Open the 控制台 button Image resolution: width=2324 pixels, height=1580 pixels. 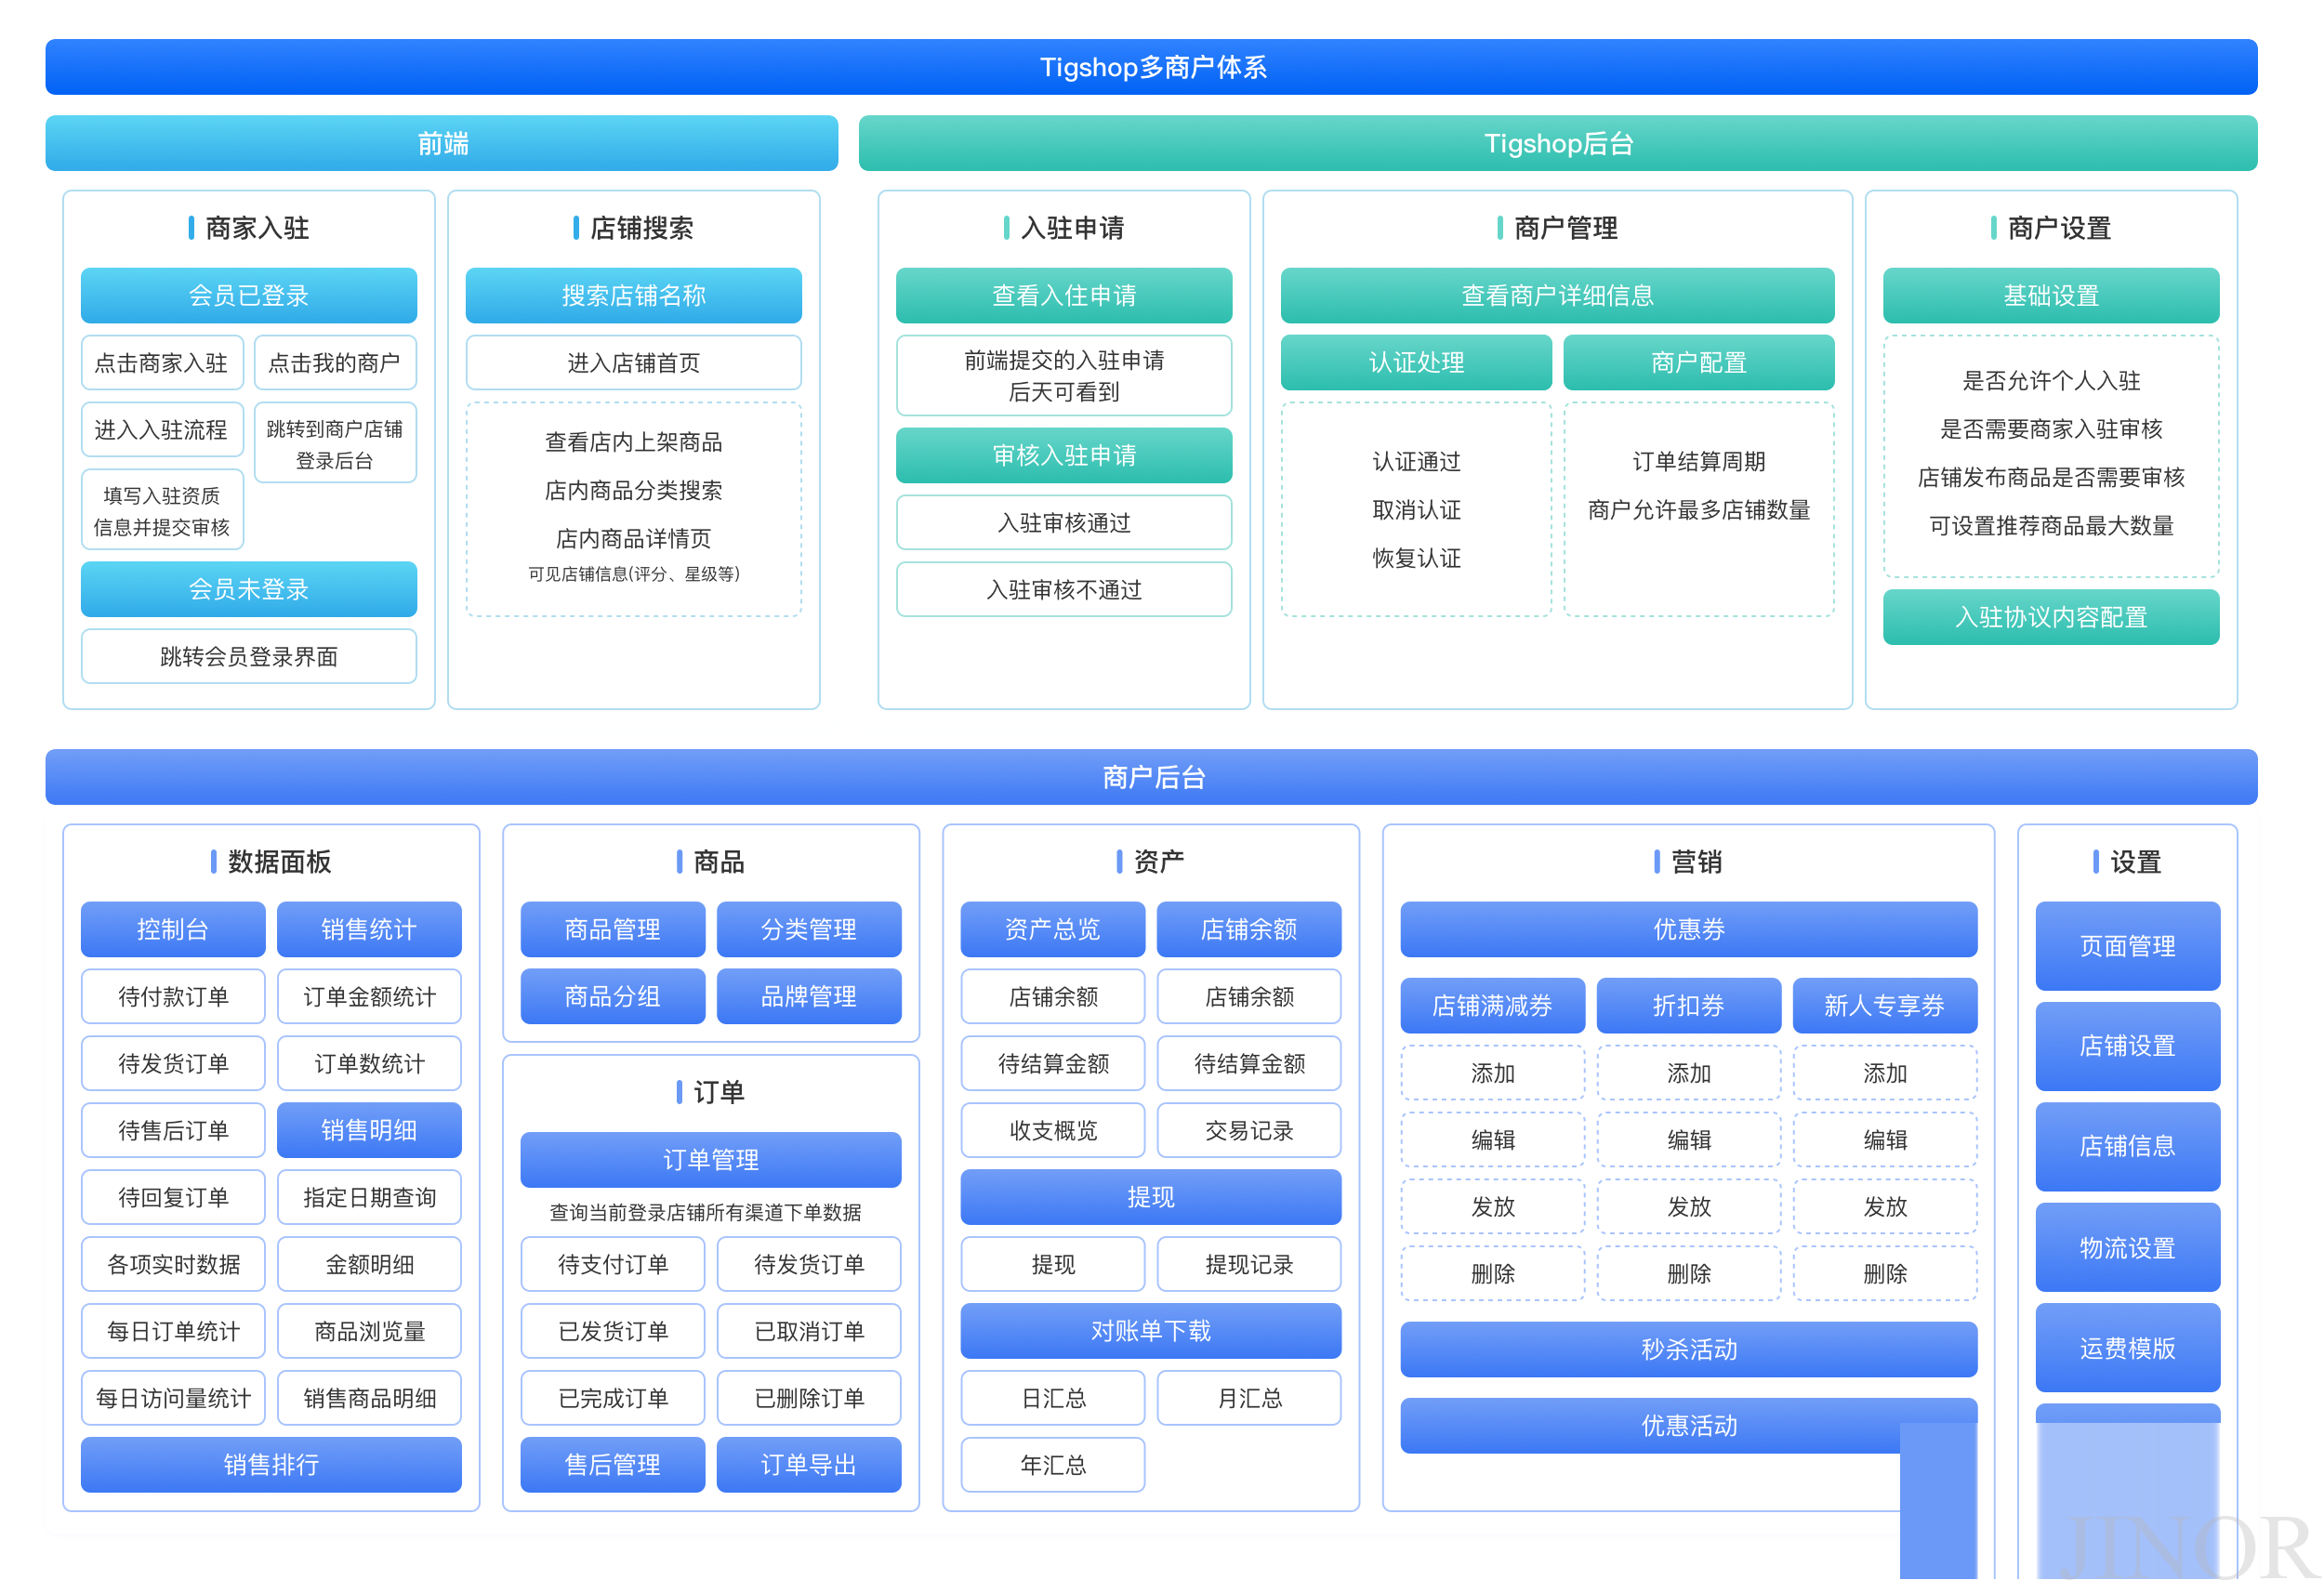coord(173,929)
